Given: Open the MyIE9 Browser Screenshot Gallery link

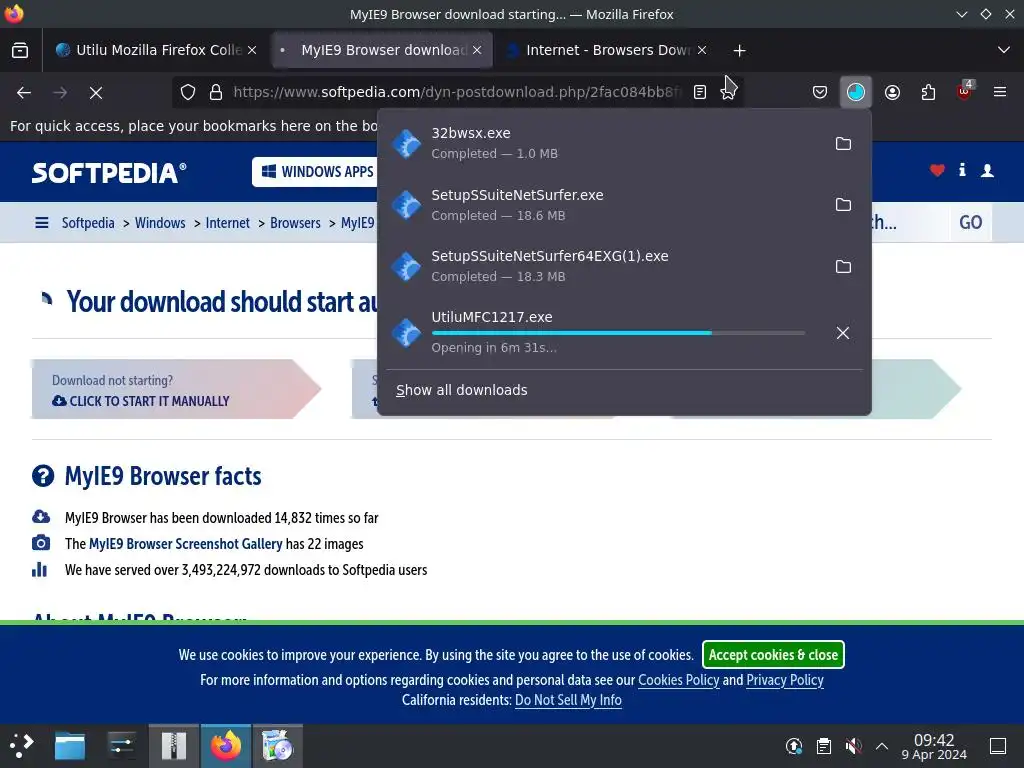Looking at the screenshot, I should point(185,544).
